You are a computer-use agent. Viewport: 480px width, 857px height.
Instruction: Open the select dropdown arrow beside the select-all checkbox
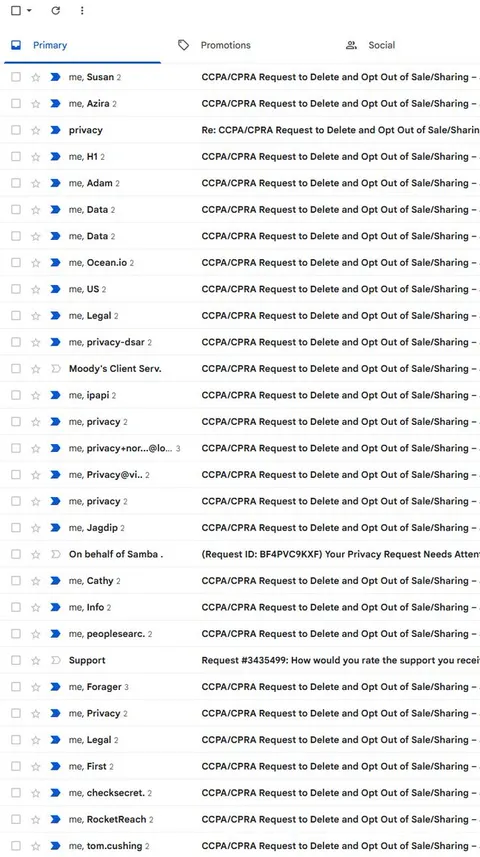29,10
